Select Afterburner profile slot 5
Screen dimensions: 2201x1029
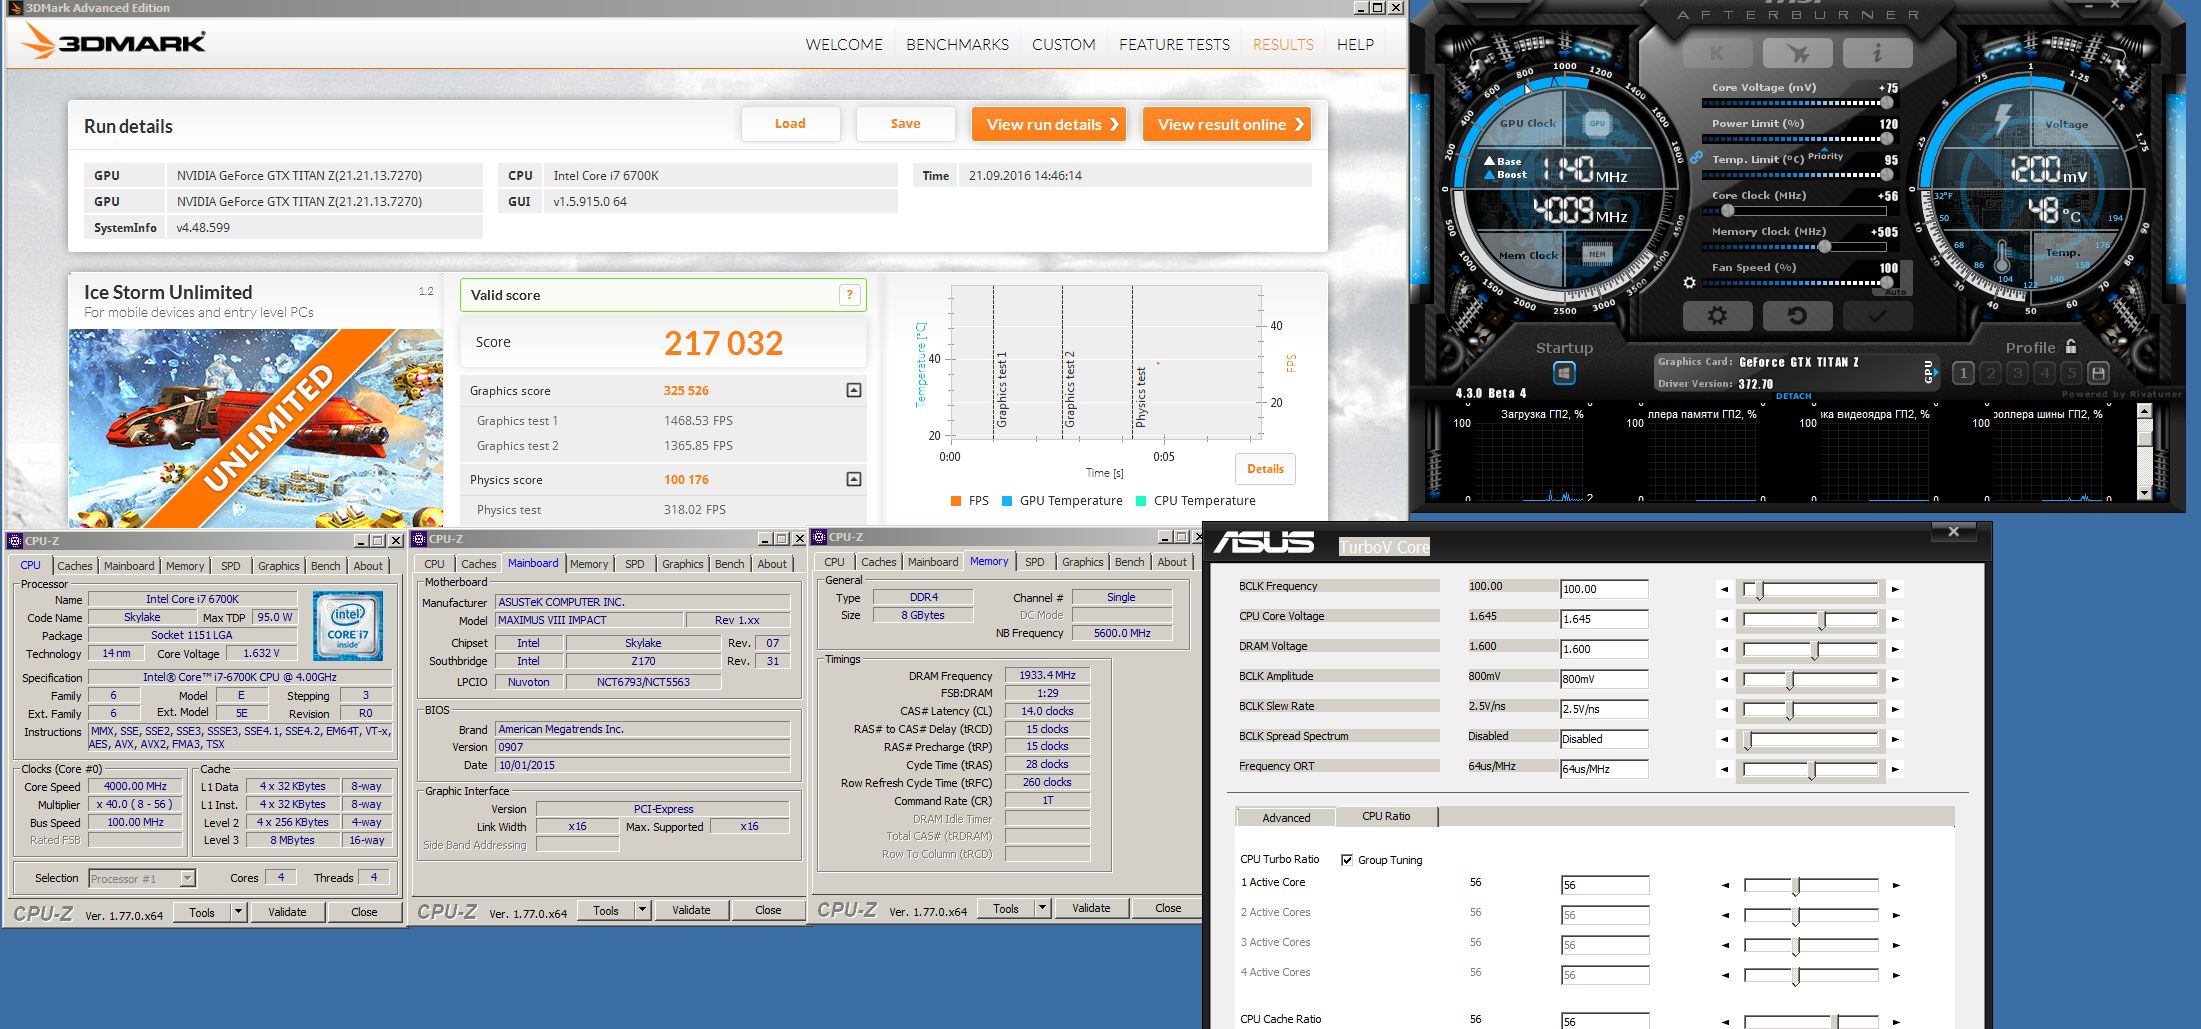point(2071,373)
